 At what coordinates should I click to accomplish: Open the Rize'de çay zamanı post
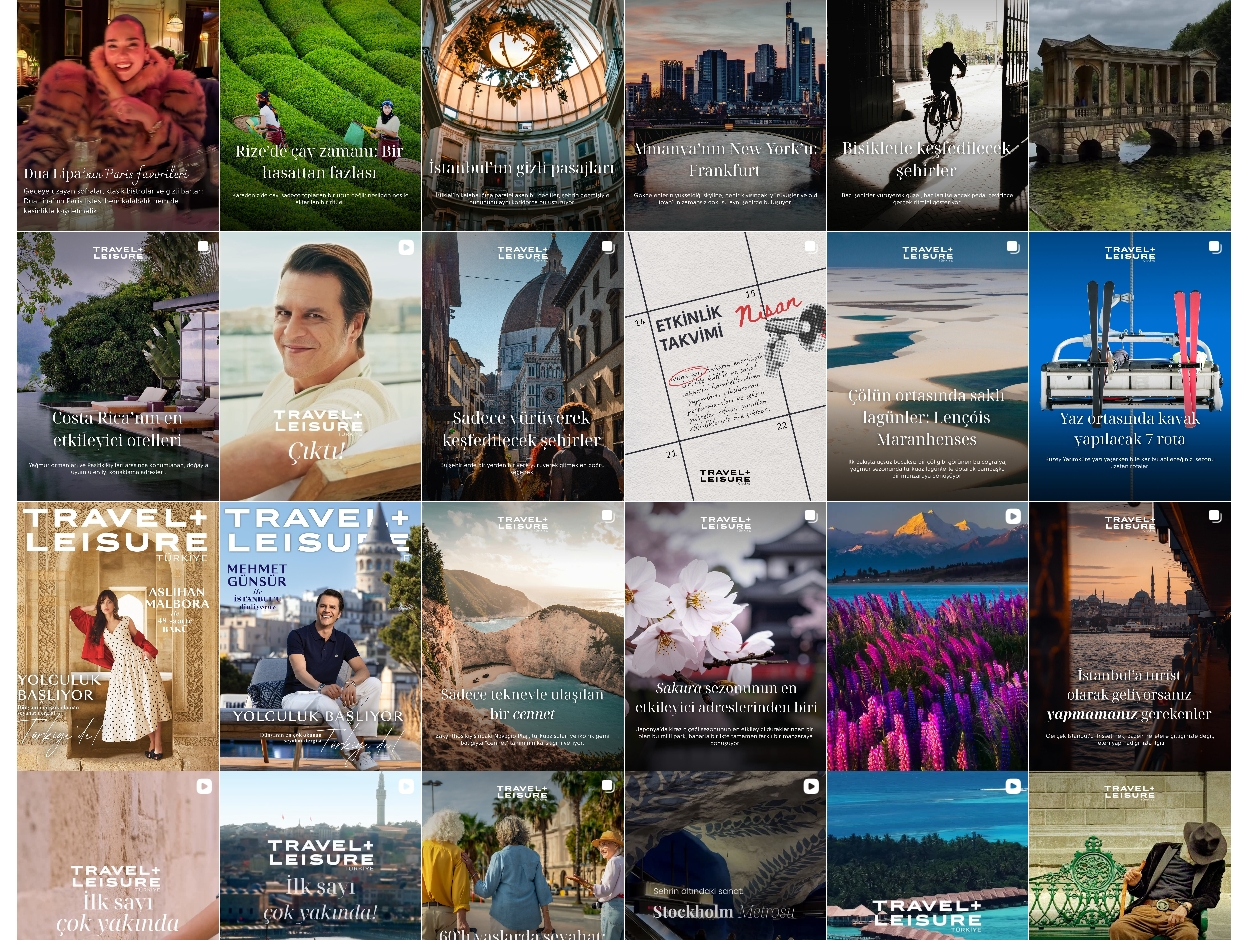[320, 115]
